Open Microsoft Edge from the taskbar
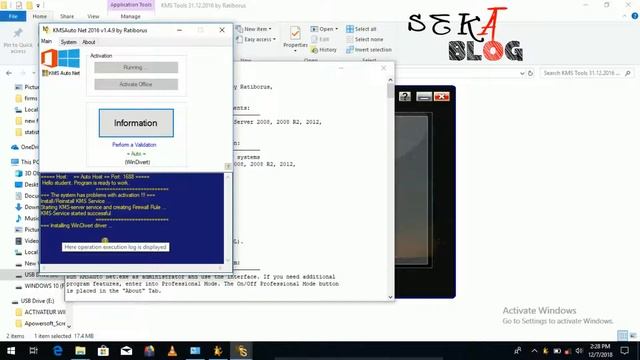This screenshot has width=640, height=360. (x=58, y=351)
